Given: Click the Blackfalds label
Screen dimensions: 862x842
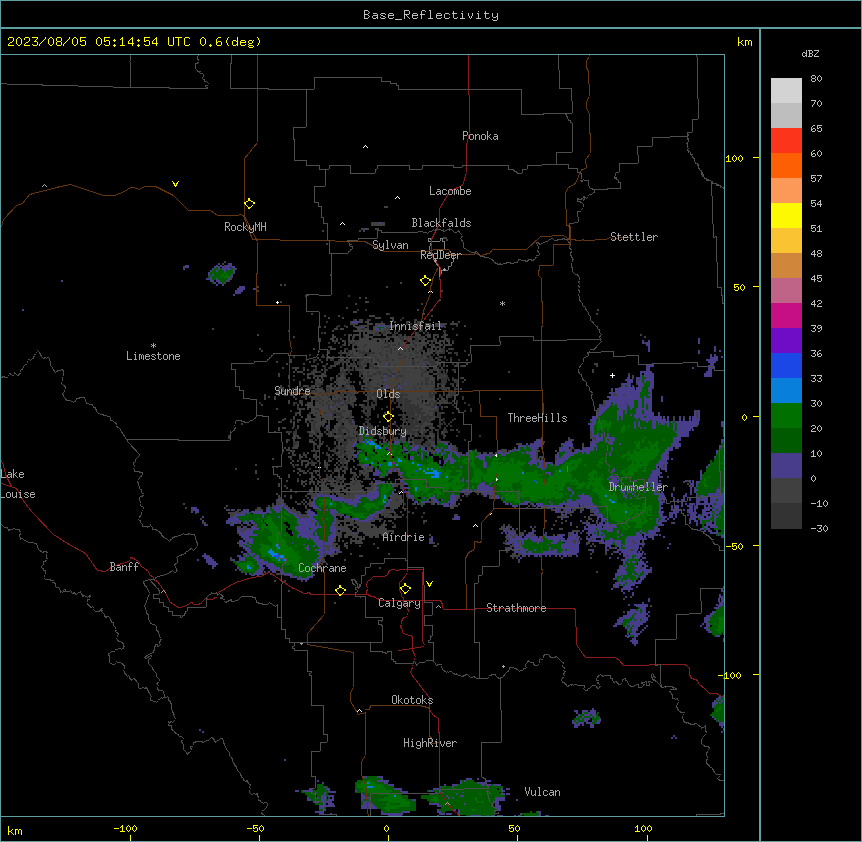Looking at the screenshot, I should [x=441, y=223].
